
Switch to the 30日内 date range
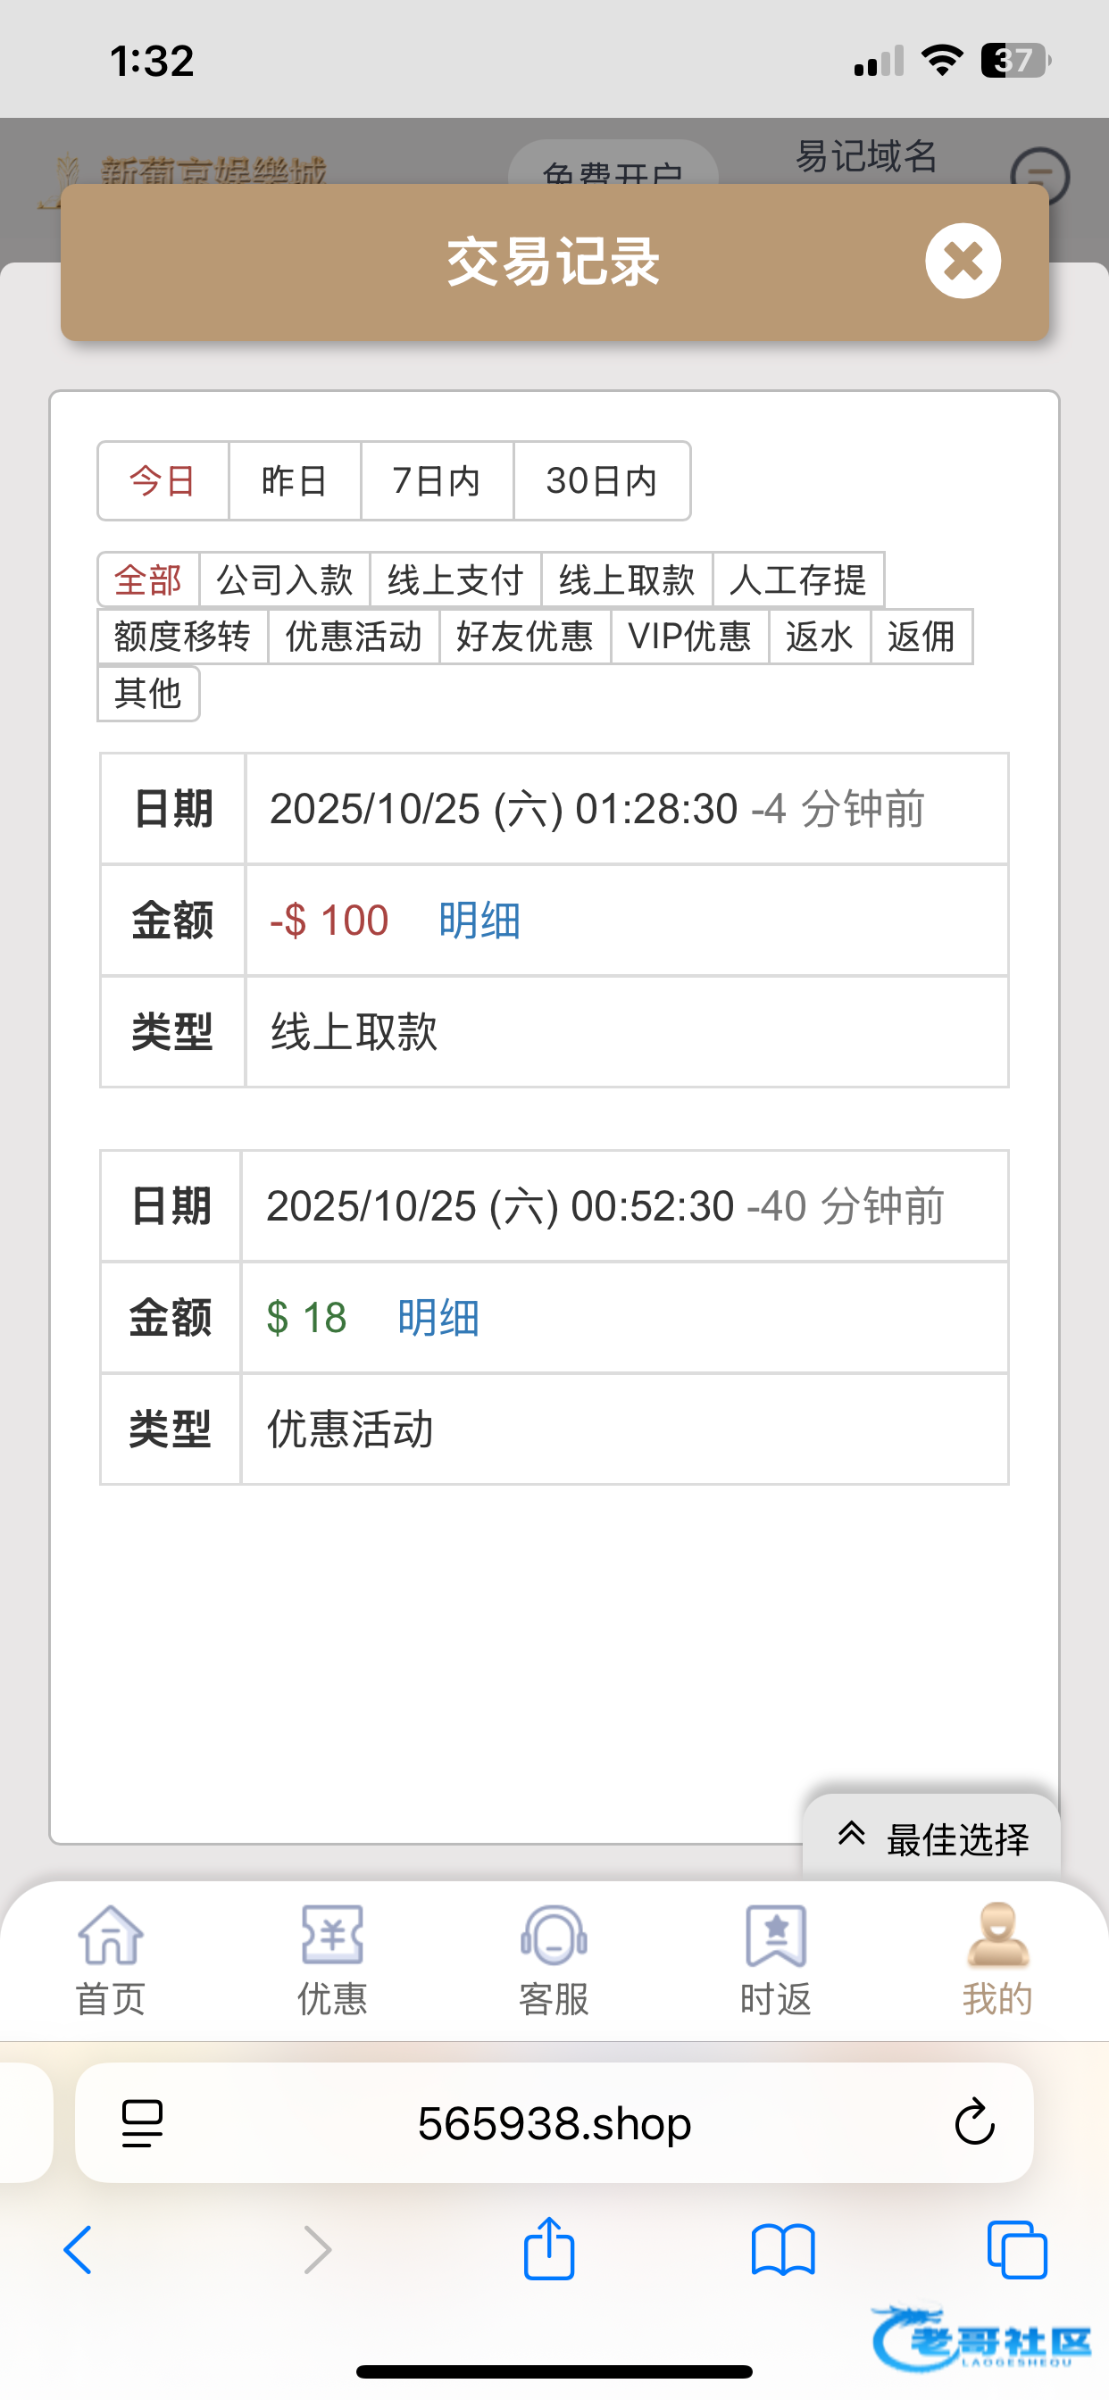click(x=601, y=481)
